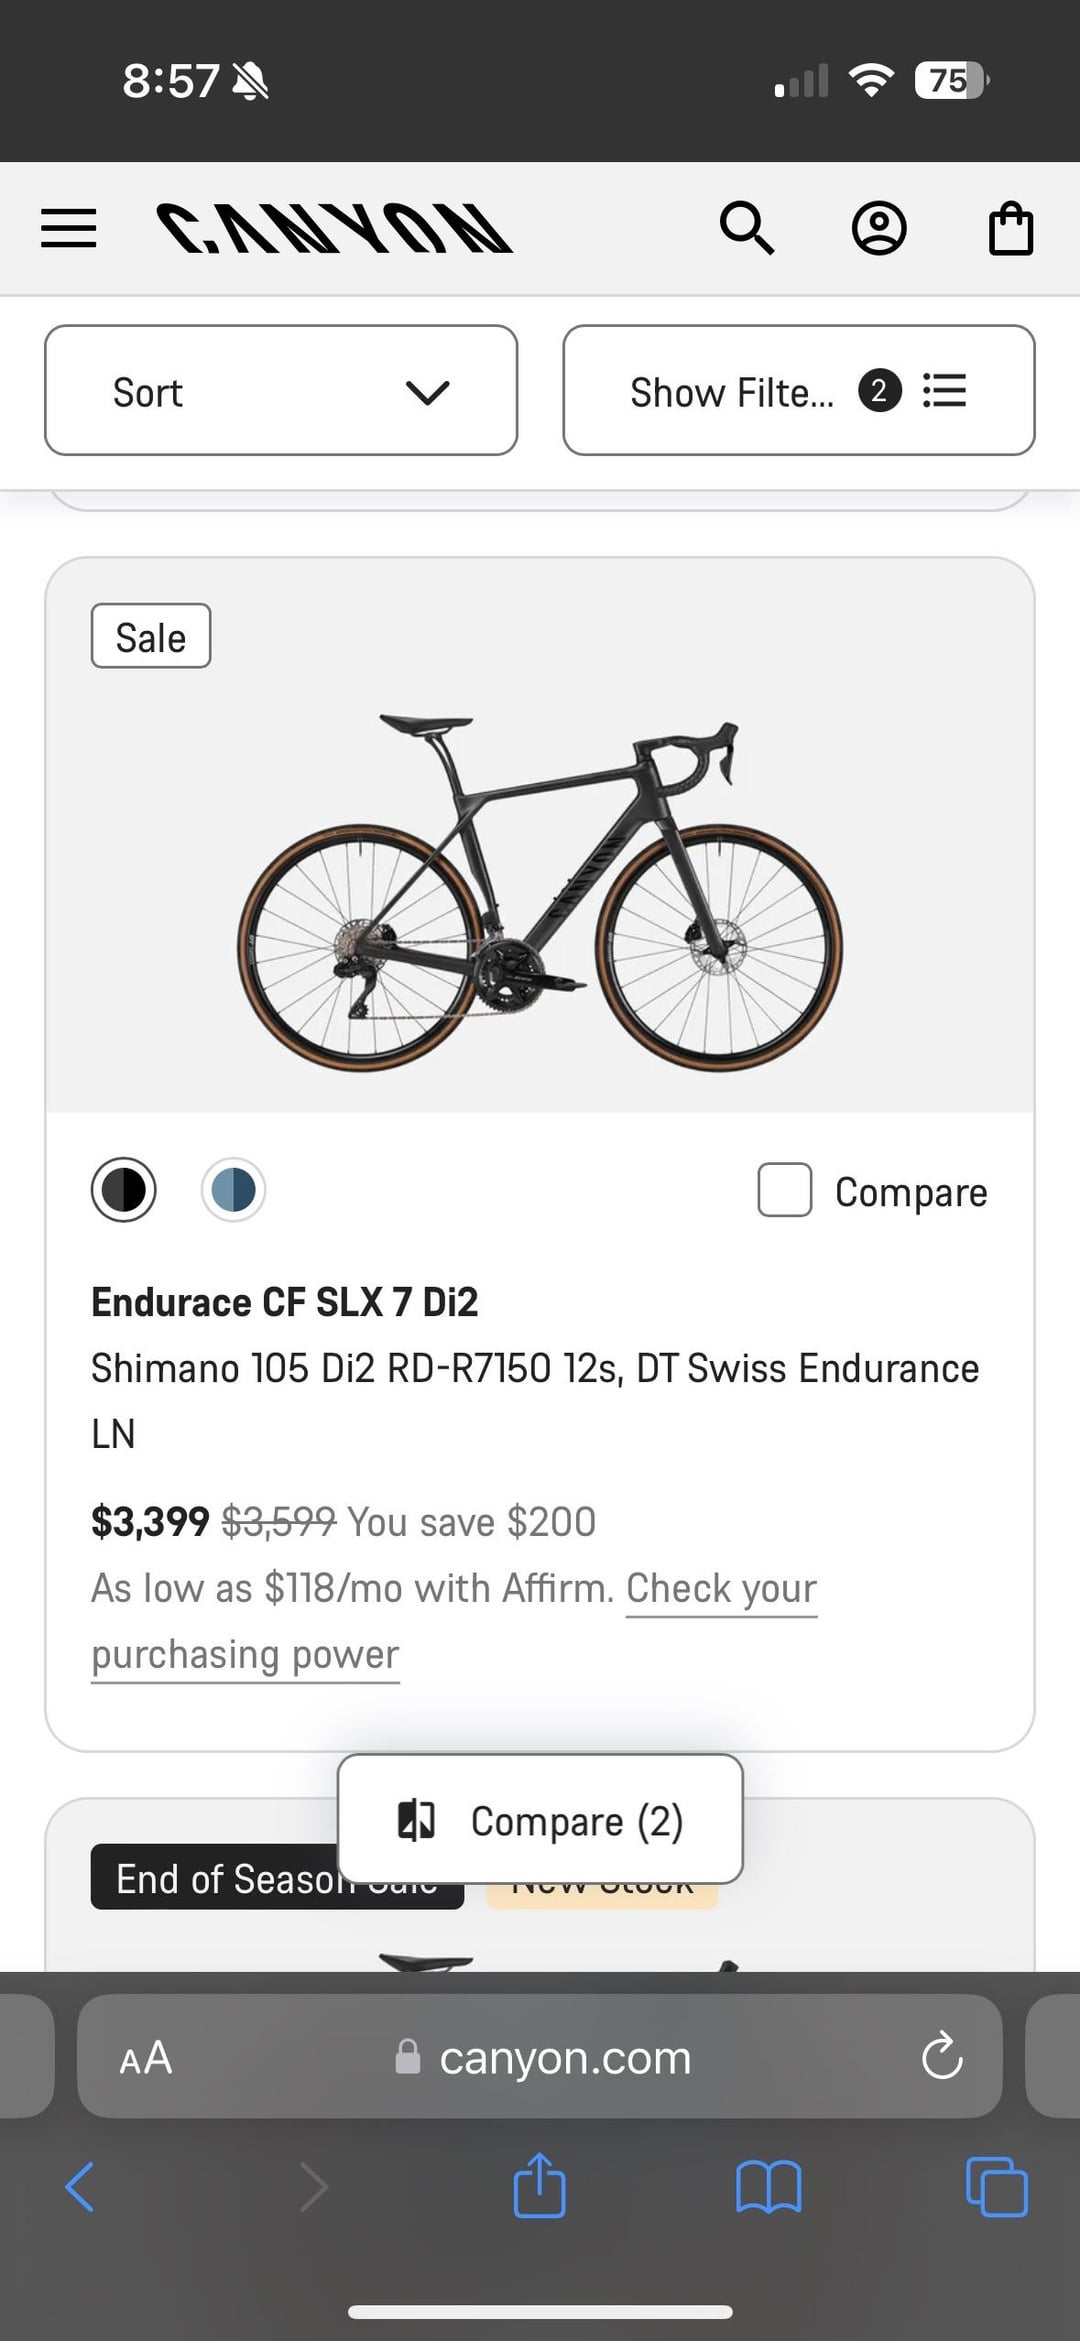Open Safari bookmarks book icon

[x=768, y=2187]
